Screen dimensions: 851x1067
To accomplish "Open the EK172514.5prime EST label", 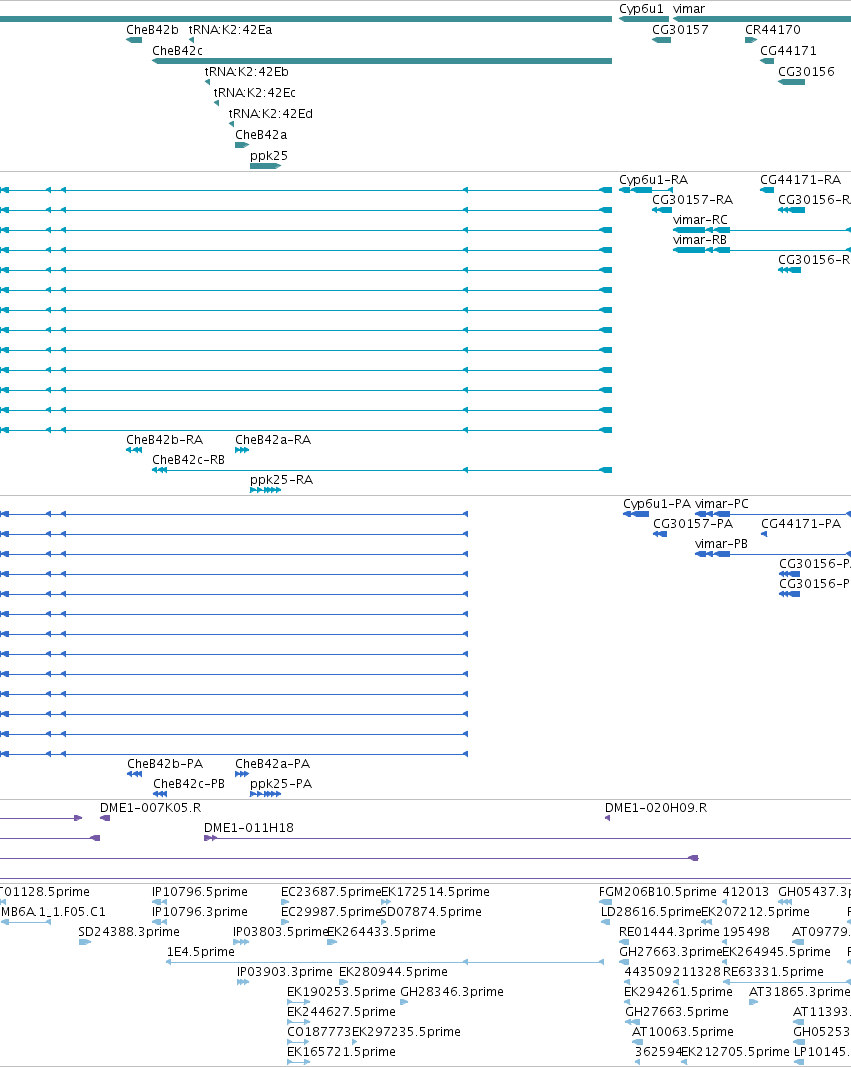I will (x=435, y=892).
